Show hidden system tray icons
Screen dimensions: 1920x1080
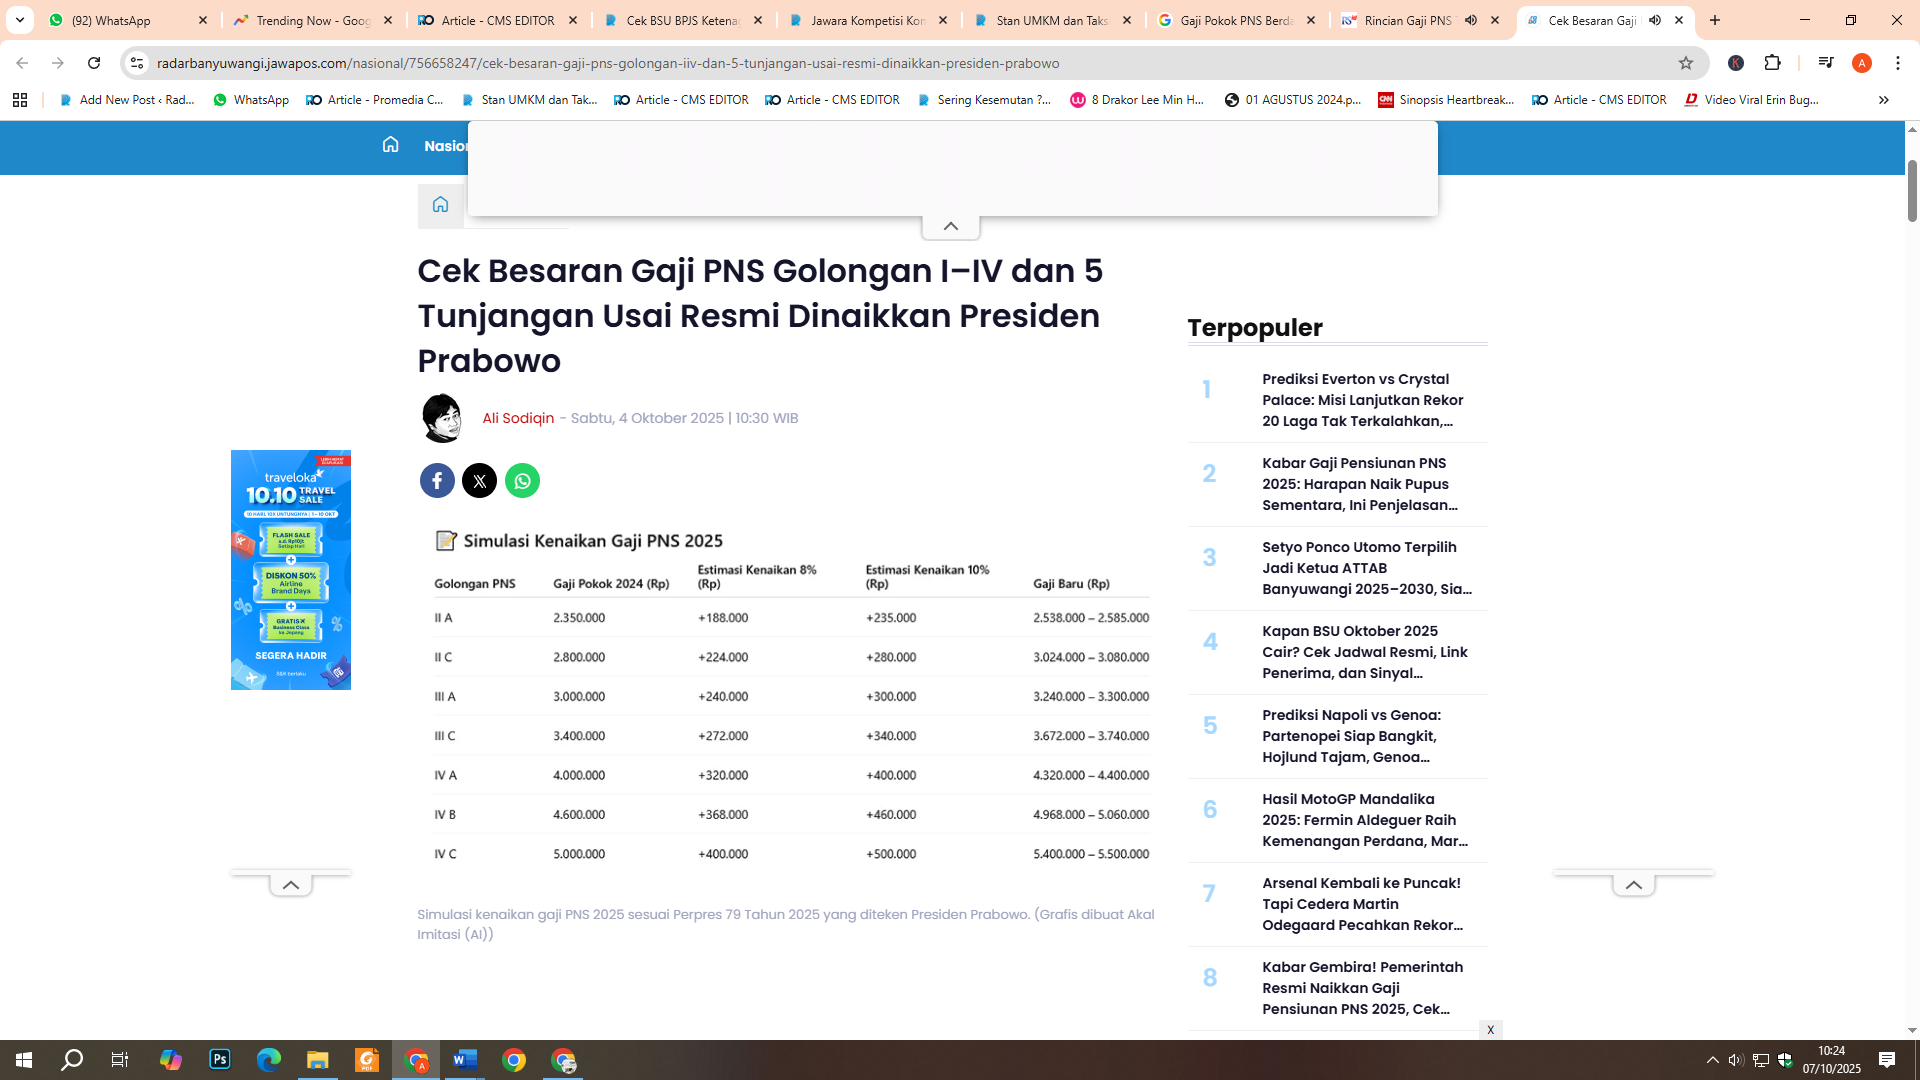[1712, 1060]
